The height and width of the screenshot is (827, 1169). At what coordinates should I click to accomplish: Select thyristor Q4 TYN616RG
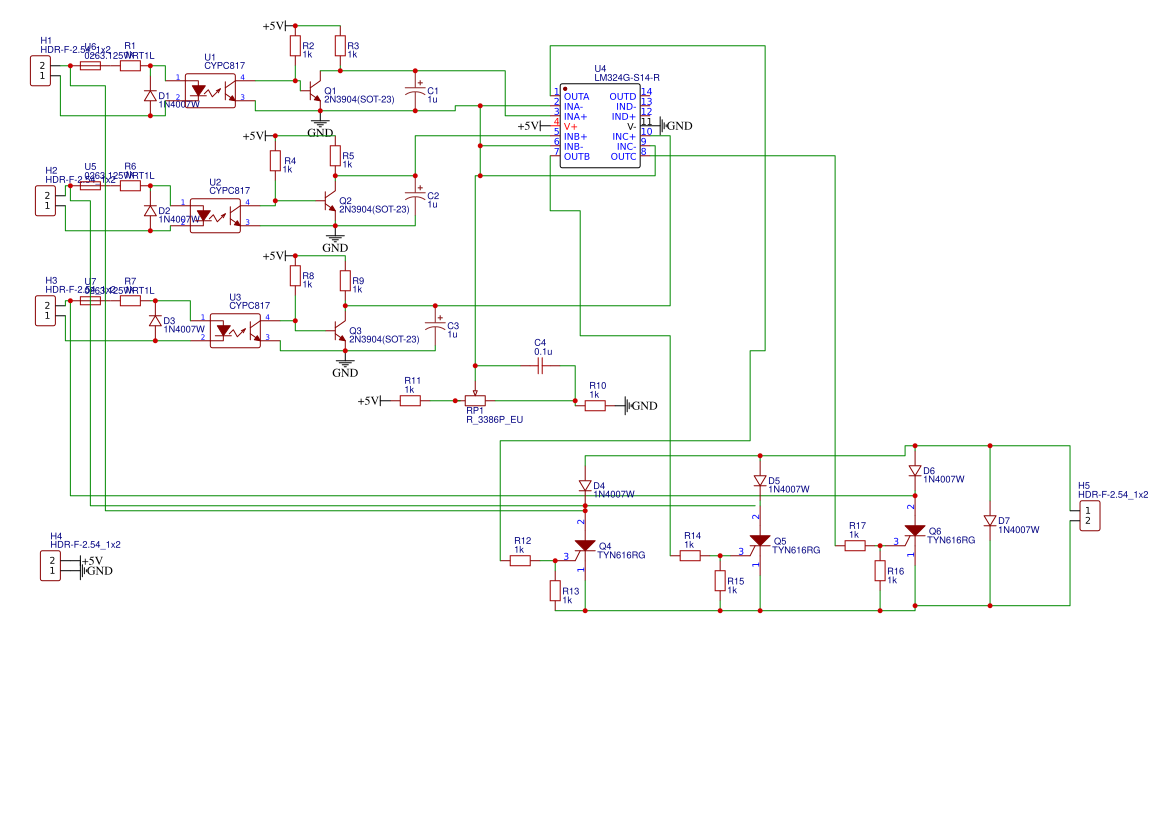585,546
